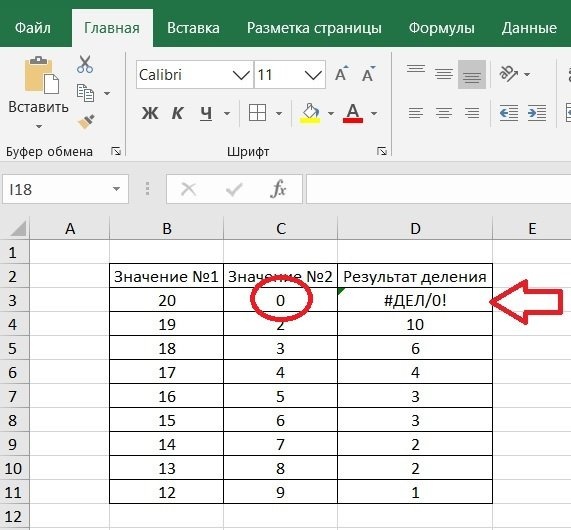Screen dimensions: 571x530
Task: Center text horizontally
Action: [x=444, y=113]
